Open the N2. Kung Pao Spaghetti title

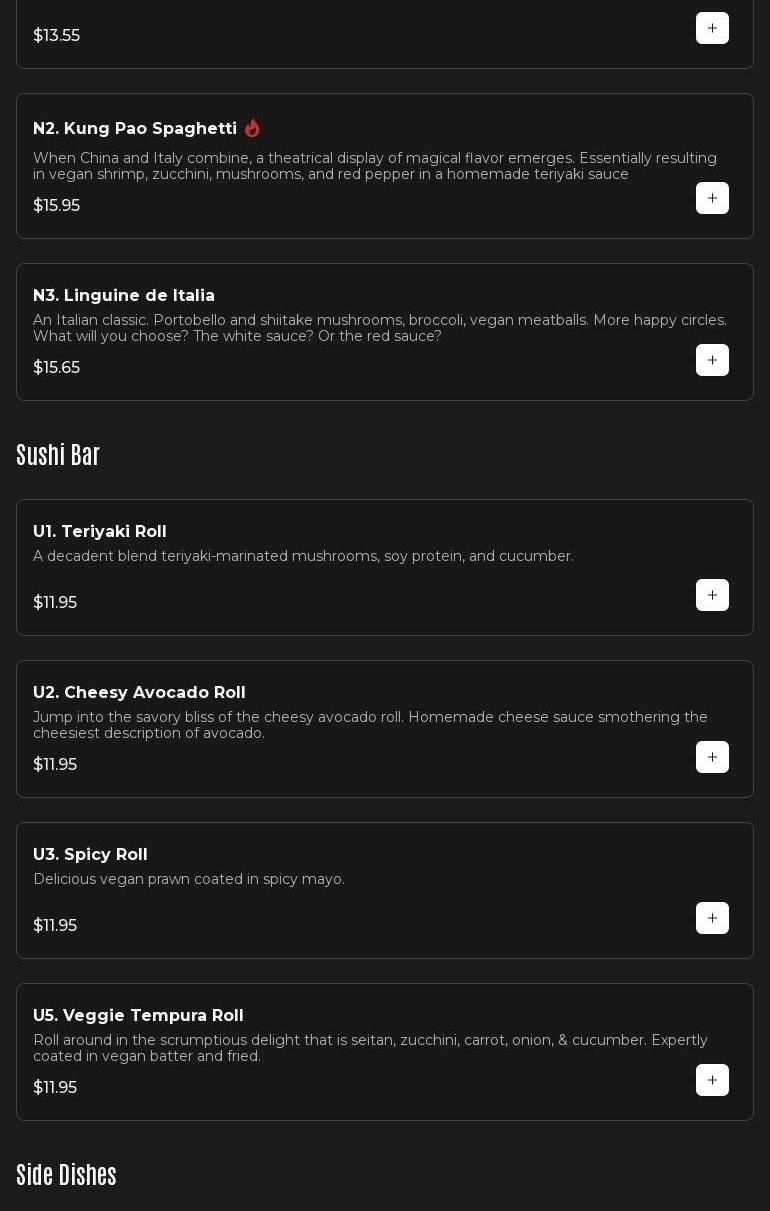point(135,129)
